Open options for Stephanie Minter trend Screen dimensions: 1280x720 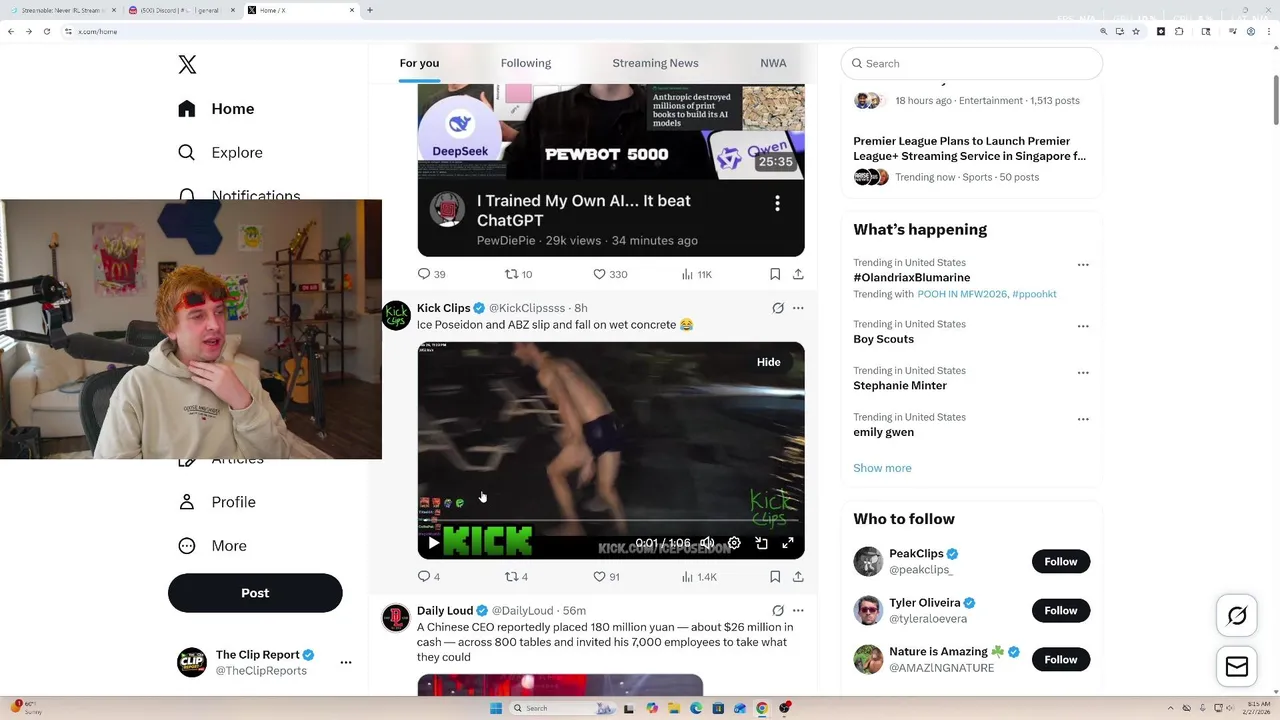pos(1083,372)
